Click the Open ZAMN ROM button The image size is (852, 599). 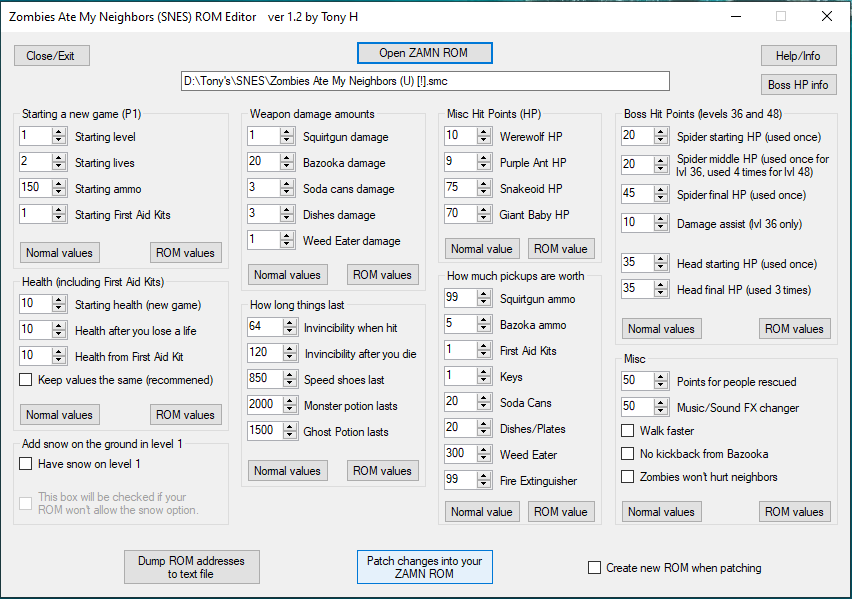coord(424,53)
